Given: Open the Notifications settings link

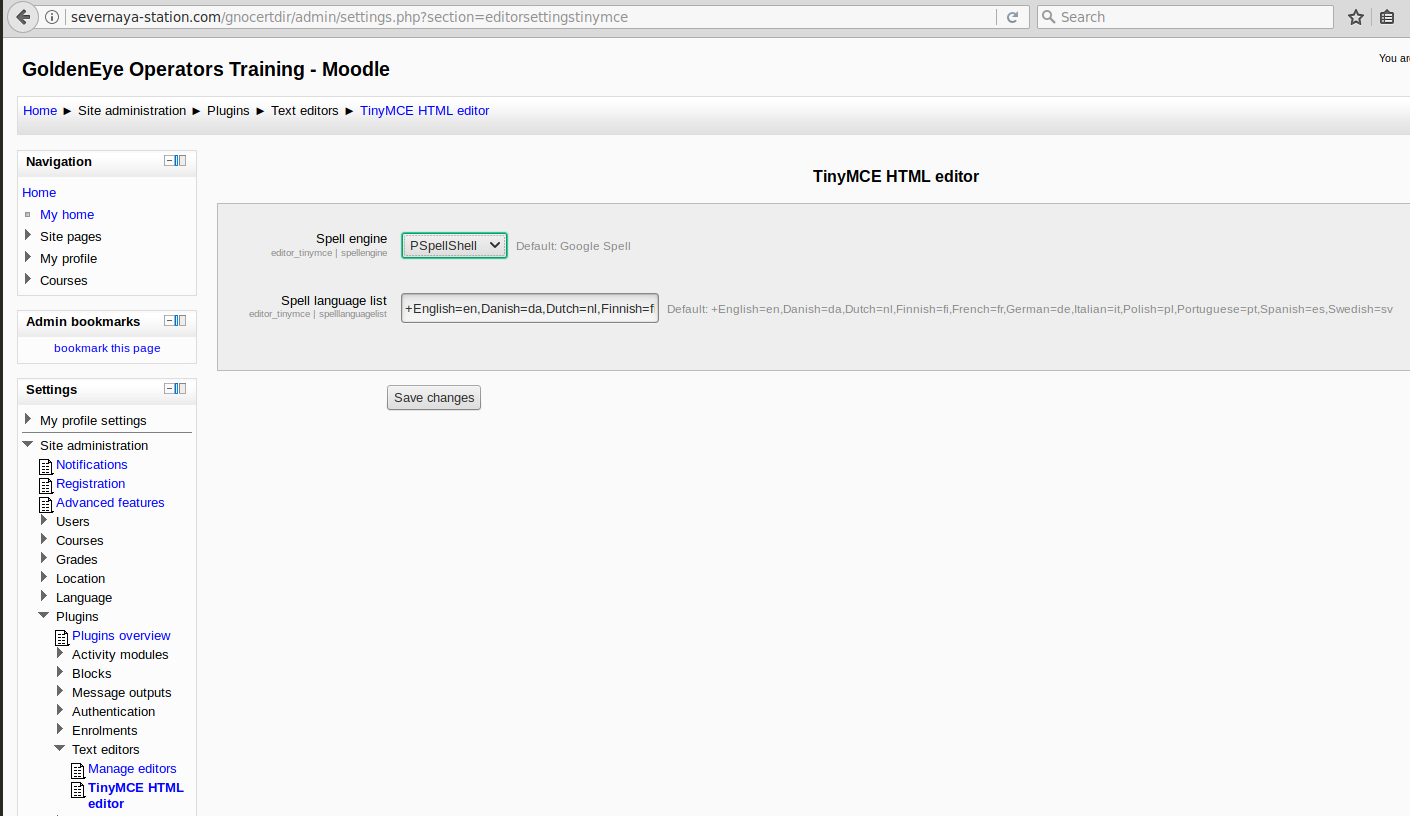Looking at the screenshot, I should tap(92, 465).
